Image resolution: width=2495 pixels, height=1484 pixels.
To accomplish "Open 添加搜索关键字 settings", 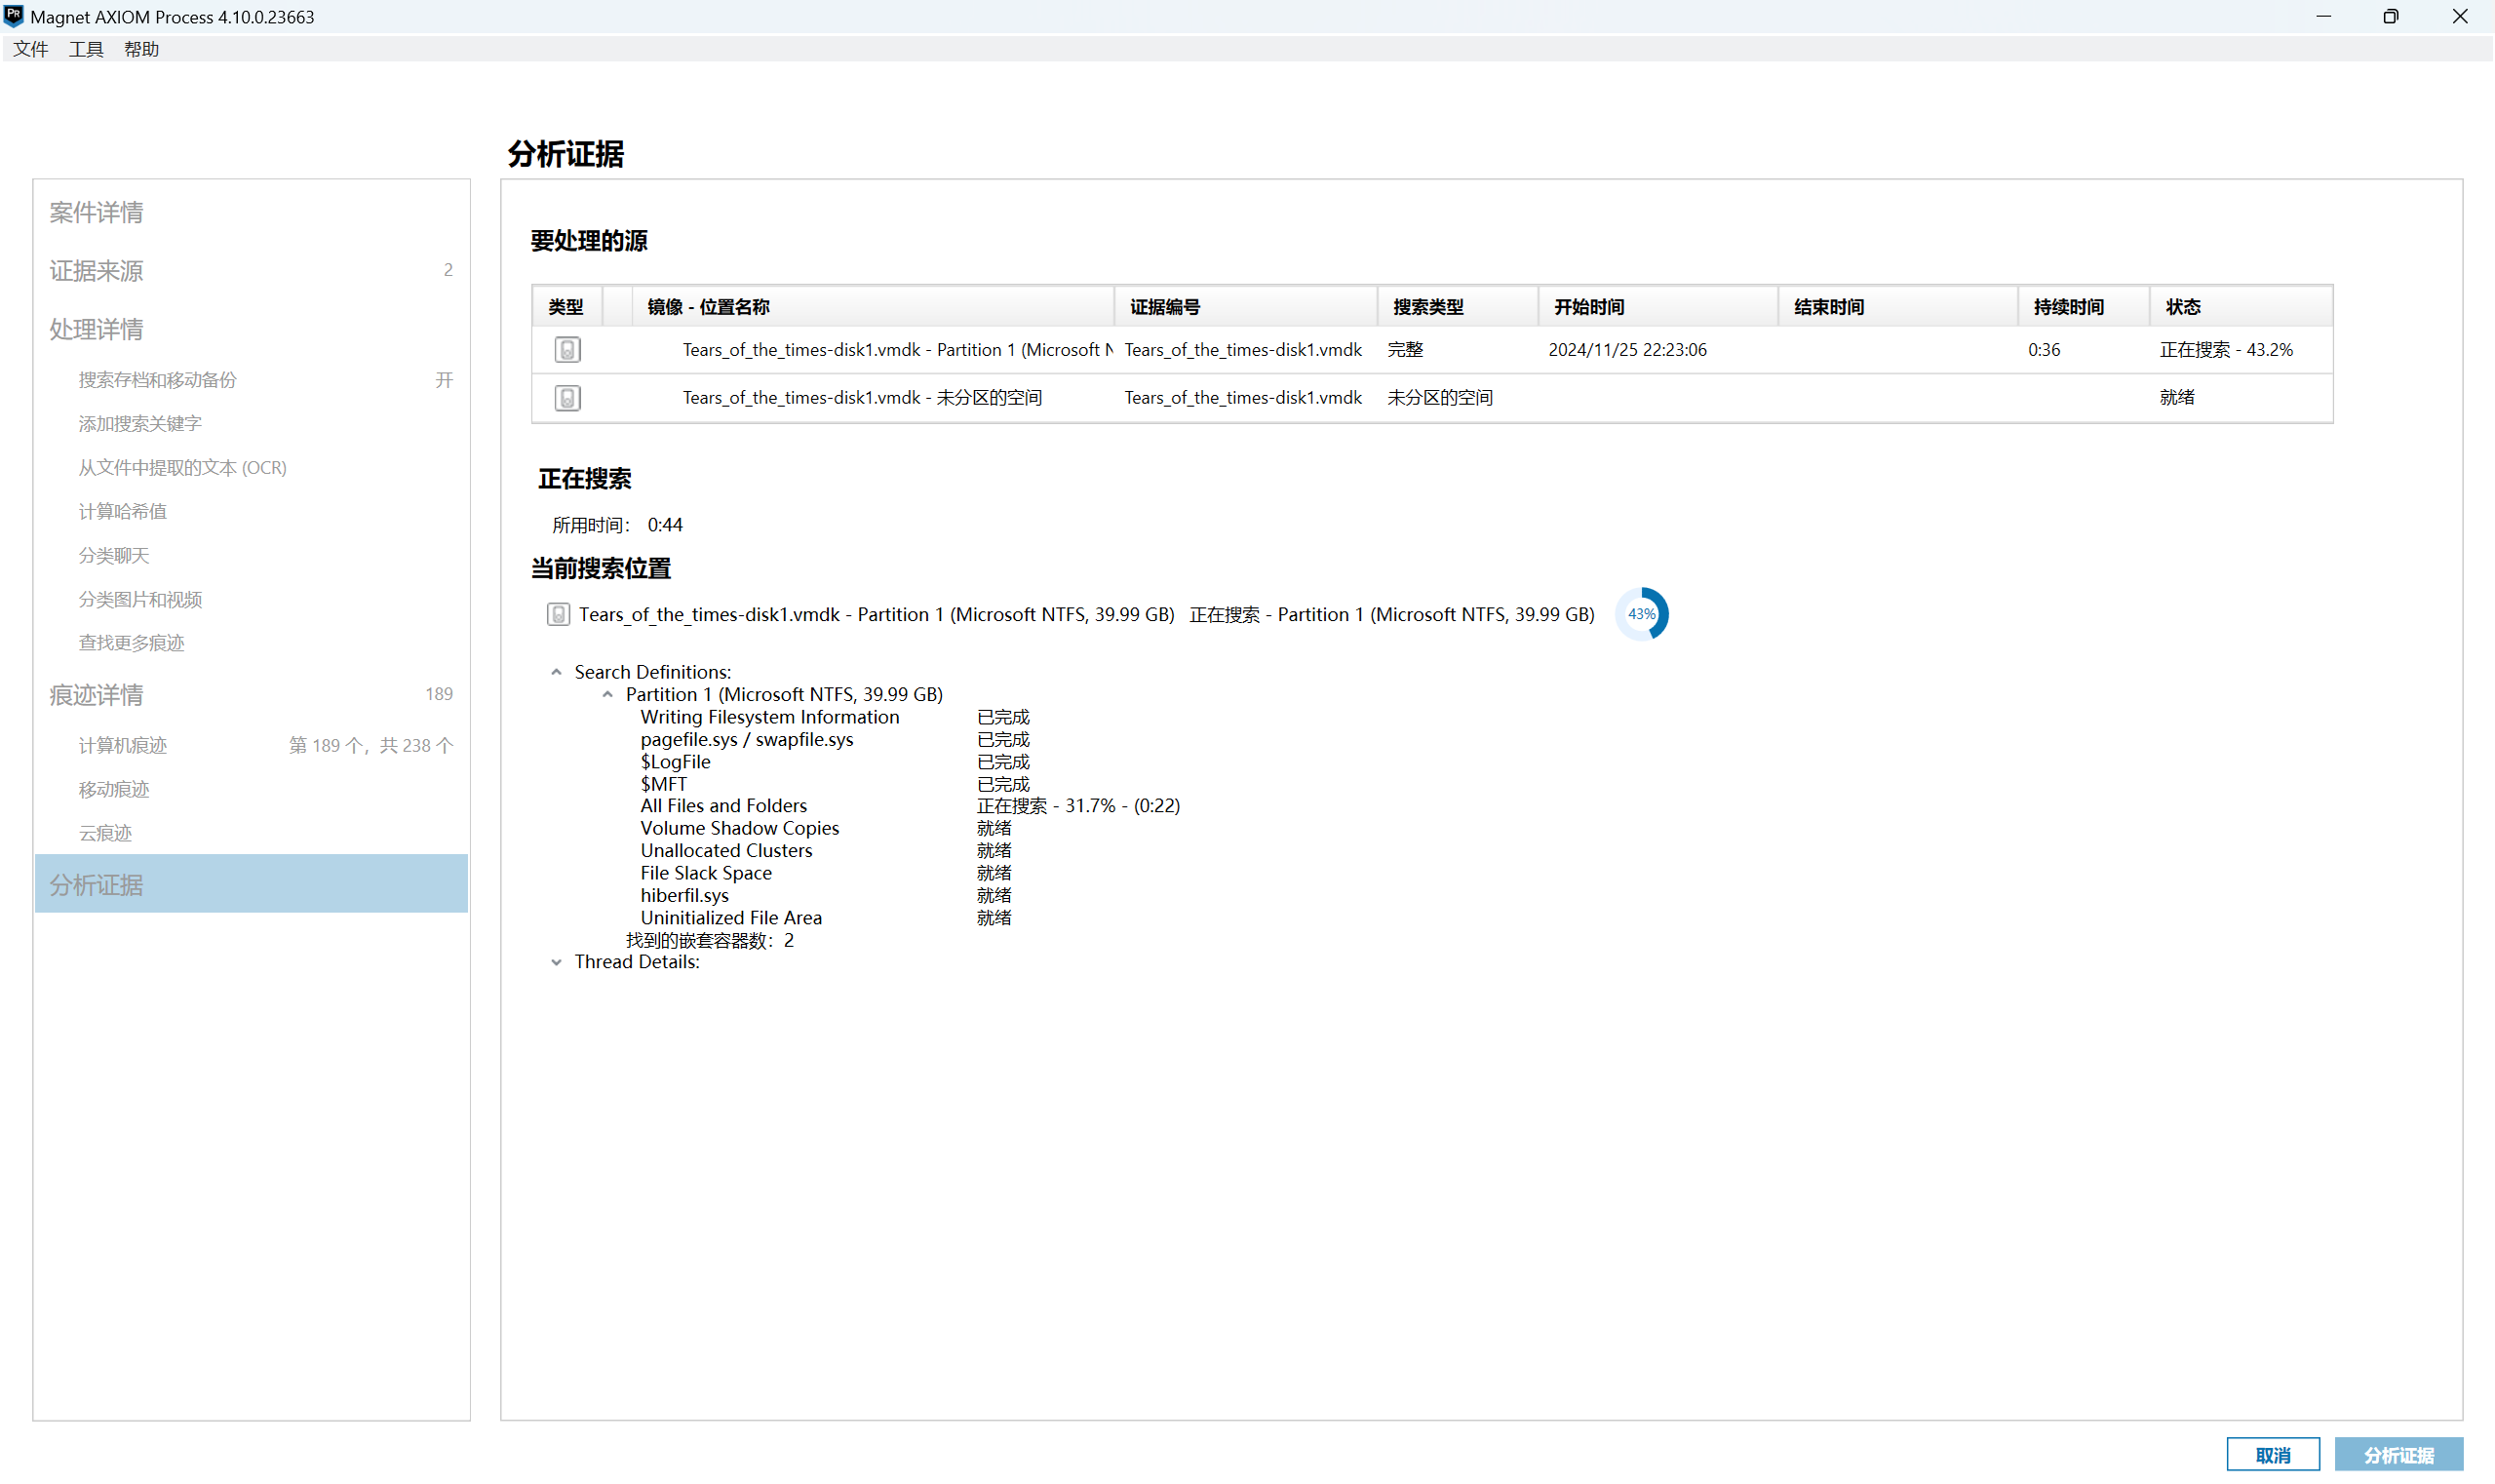I will point(140,424).
